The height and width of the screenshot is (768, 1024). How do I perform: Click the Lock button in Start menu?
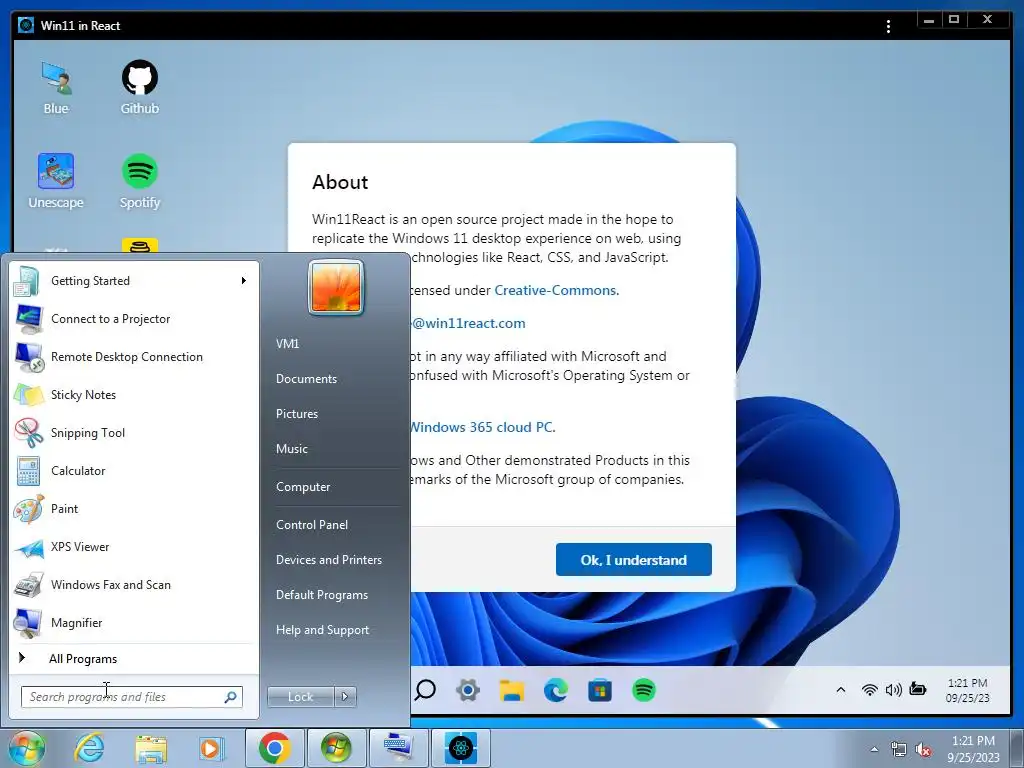(x=300, y=697)
